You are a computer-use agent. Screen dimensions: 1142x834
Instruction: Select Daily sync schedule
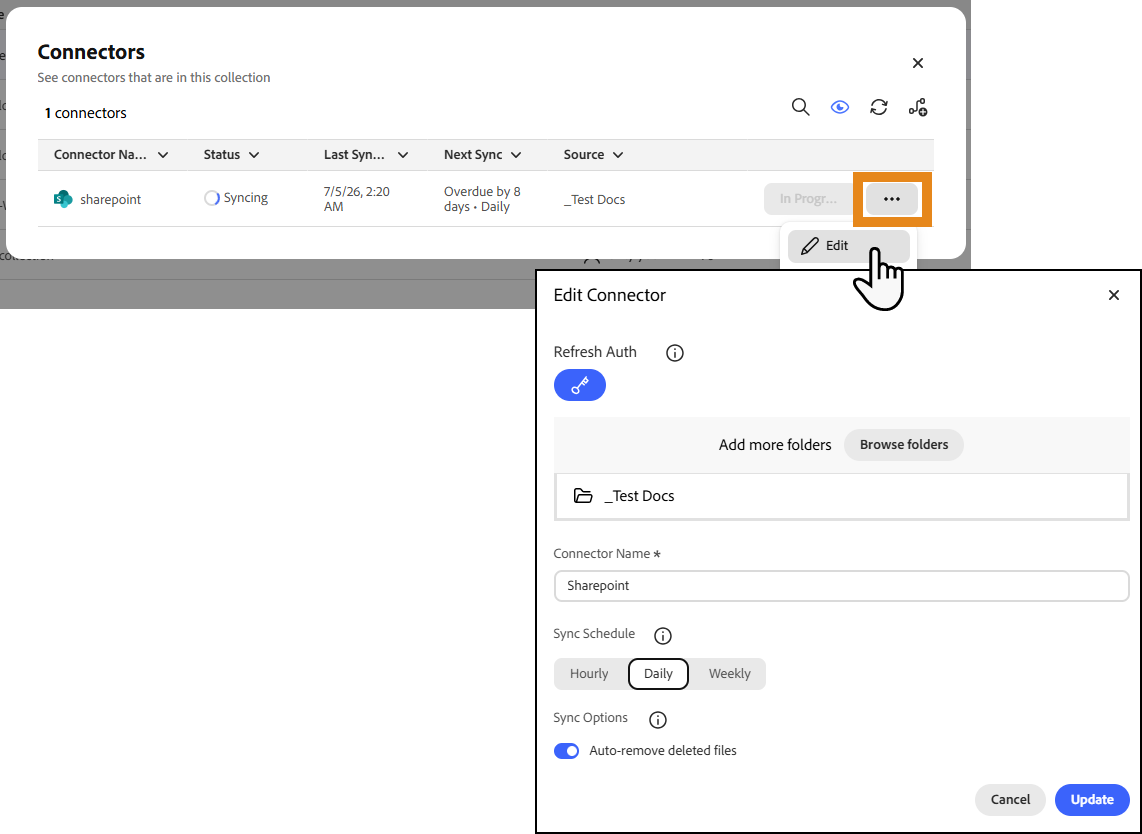point(658,674)
